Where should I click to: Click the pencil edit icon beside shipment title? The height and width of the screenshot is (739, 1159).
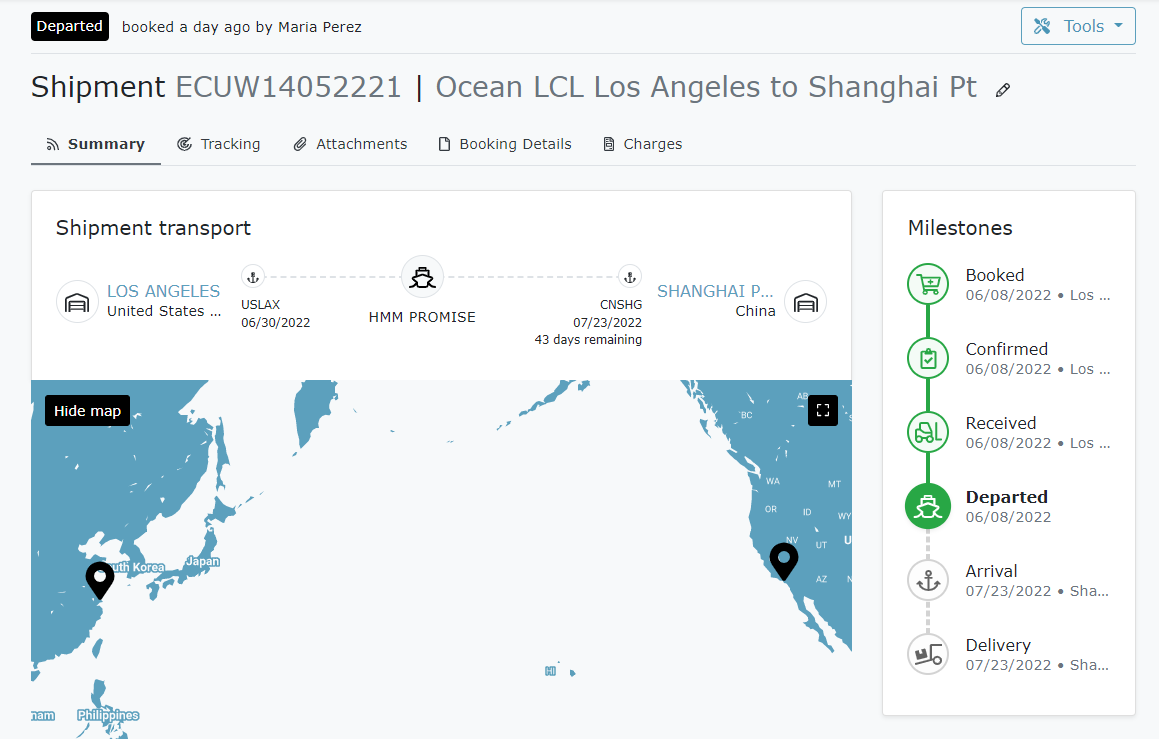[1003, 90]
